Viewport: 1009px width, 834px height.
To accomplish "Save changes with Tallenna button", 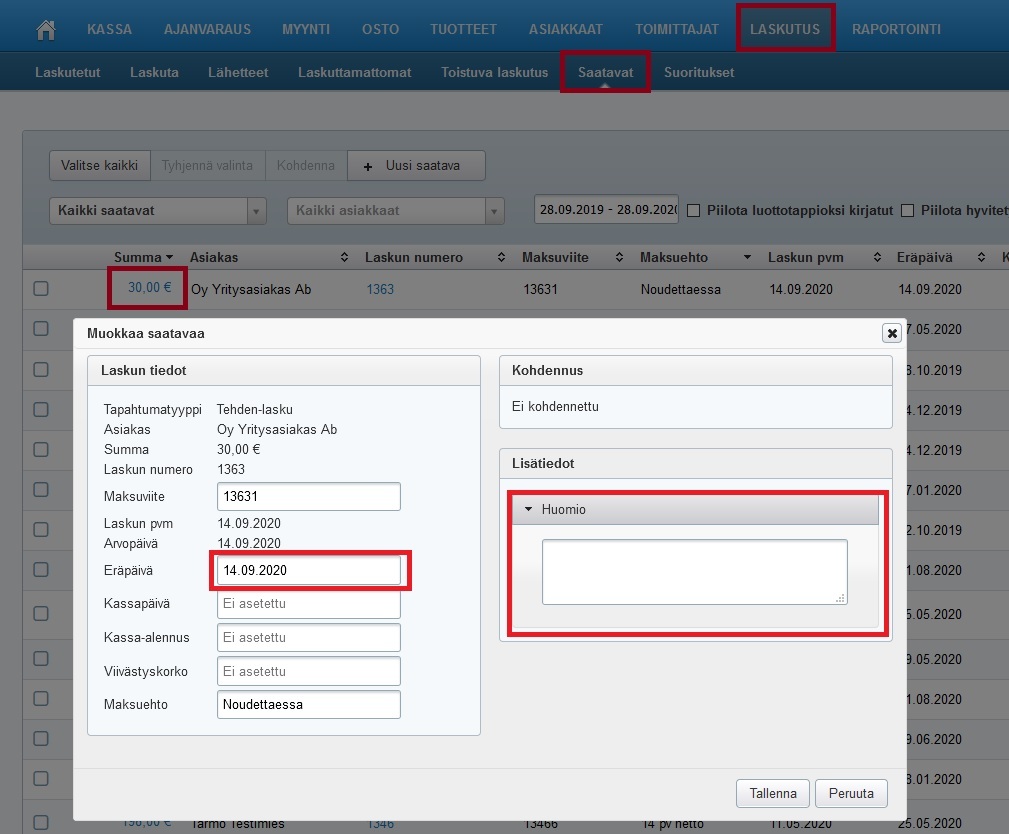I will point(773,794).
